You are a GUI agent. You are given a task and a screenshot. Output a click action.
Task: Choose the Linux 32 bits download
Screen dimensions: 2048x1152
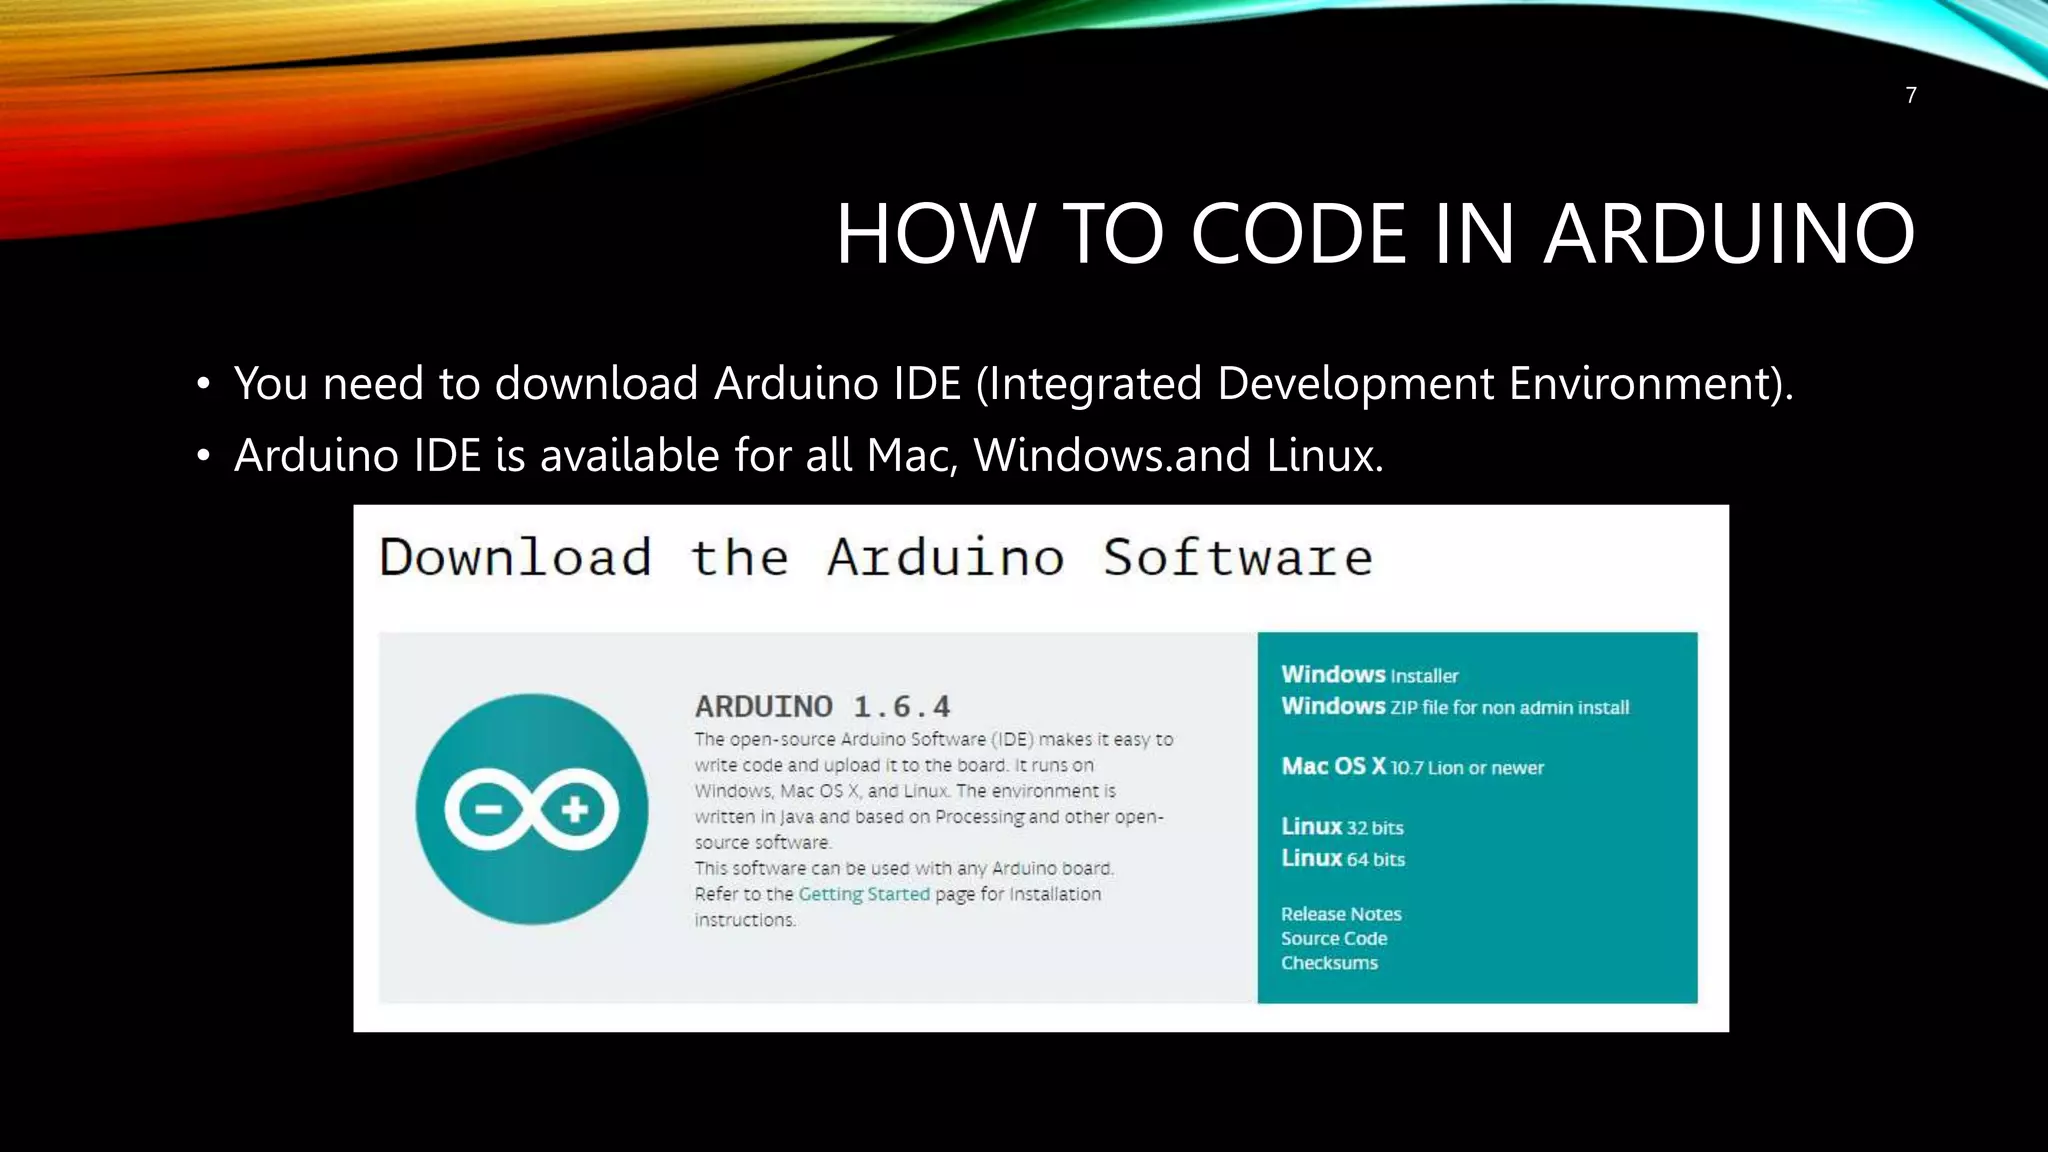coord(1341,827)
